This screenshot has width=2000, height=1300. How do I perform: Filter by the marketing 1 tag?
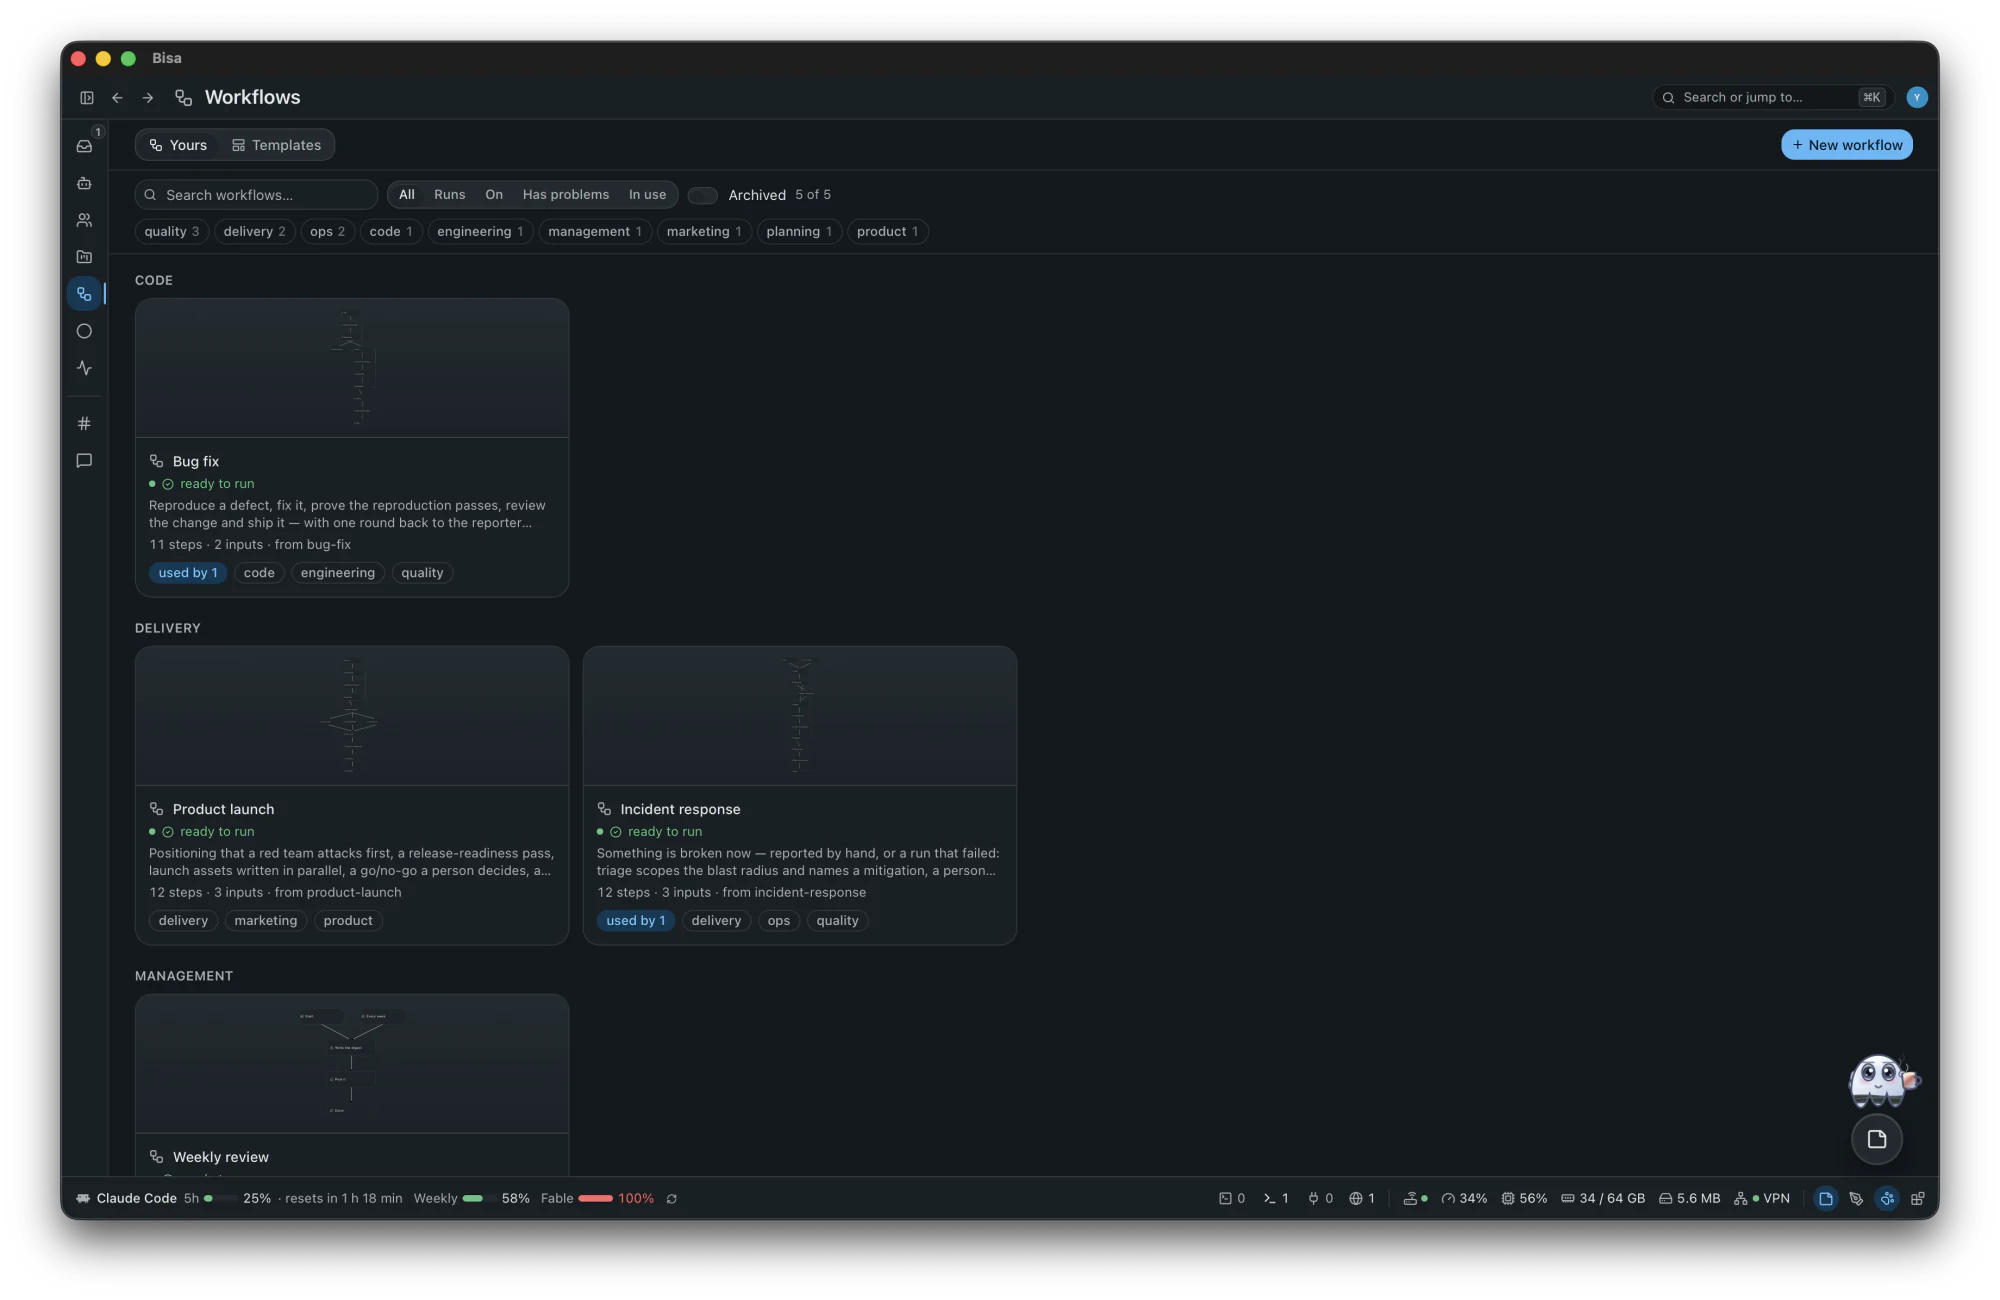pos(704,232)
